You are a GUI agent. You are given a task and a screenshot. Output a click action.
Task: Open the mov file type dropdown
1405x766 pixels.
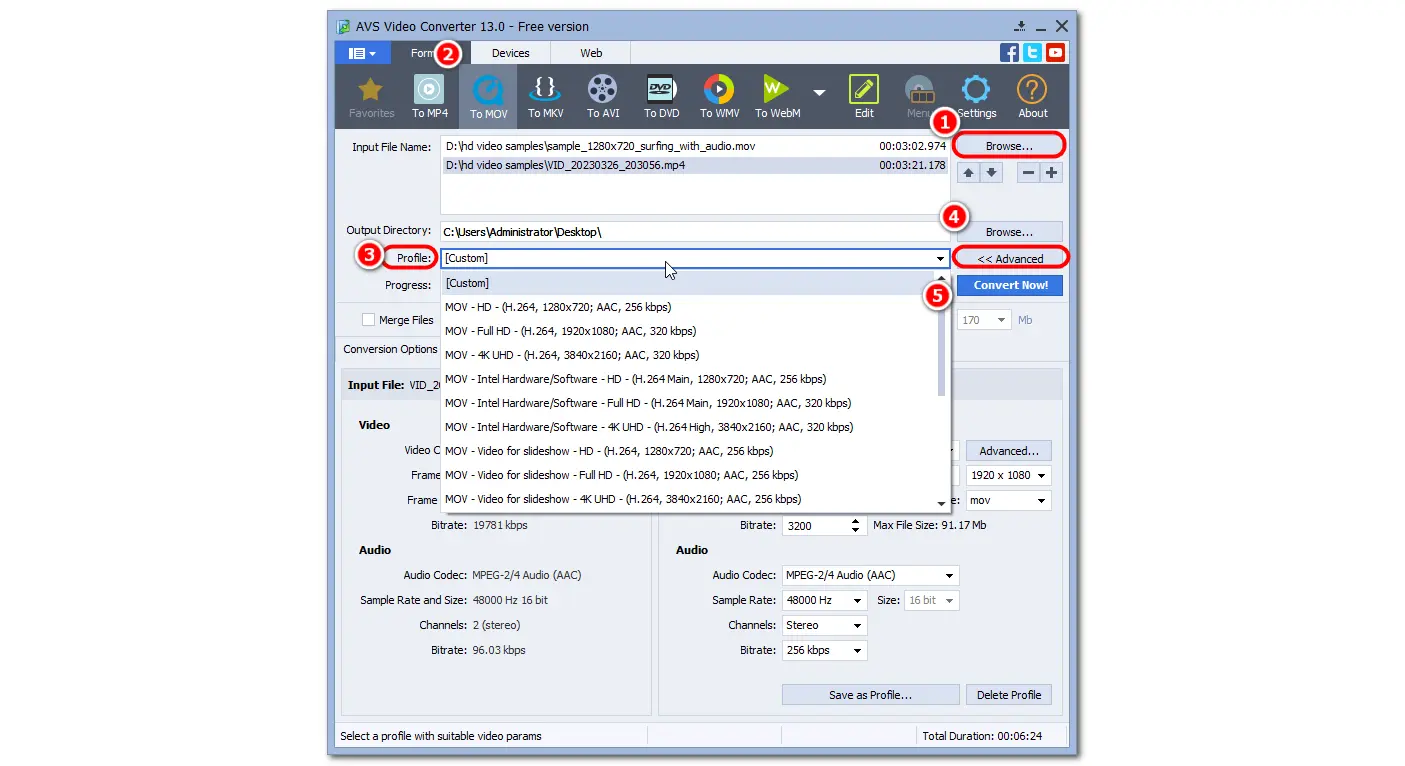1008,500
